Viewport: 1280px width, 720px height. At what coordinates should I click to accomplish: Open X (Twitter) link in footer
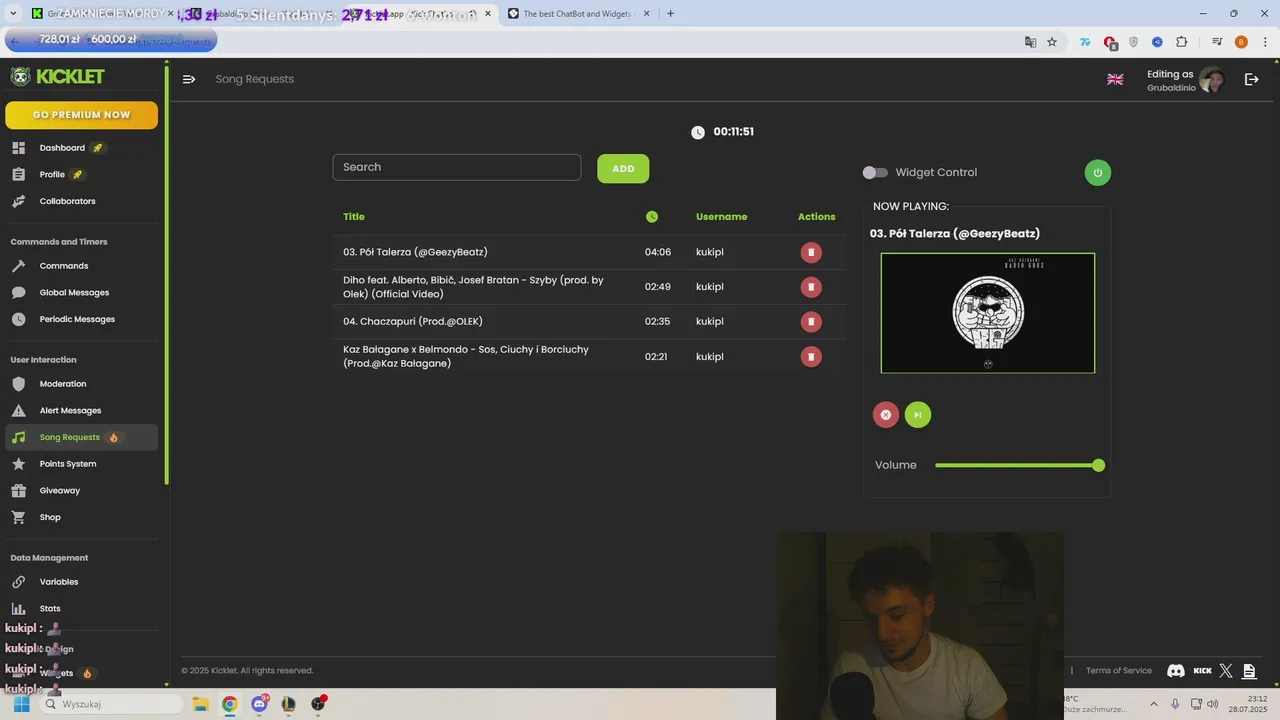(1227, 671)
